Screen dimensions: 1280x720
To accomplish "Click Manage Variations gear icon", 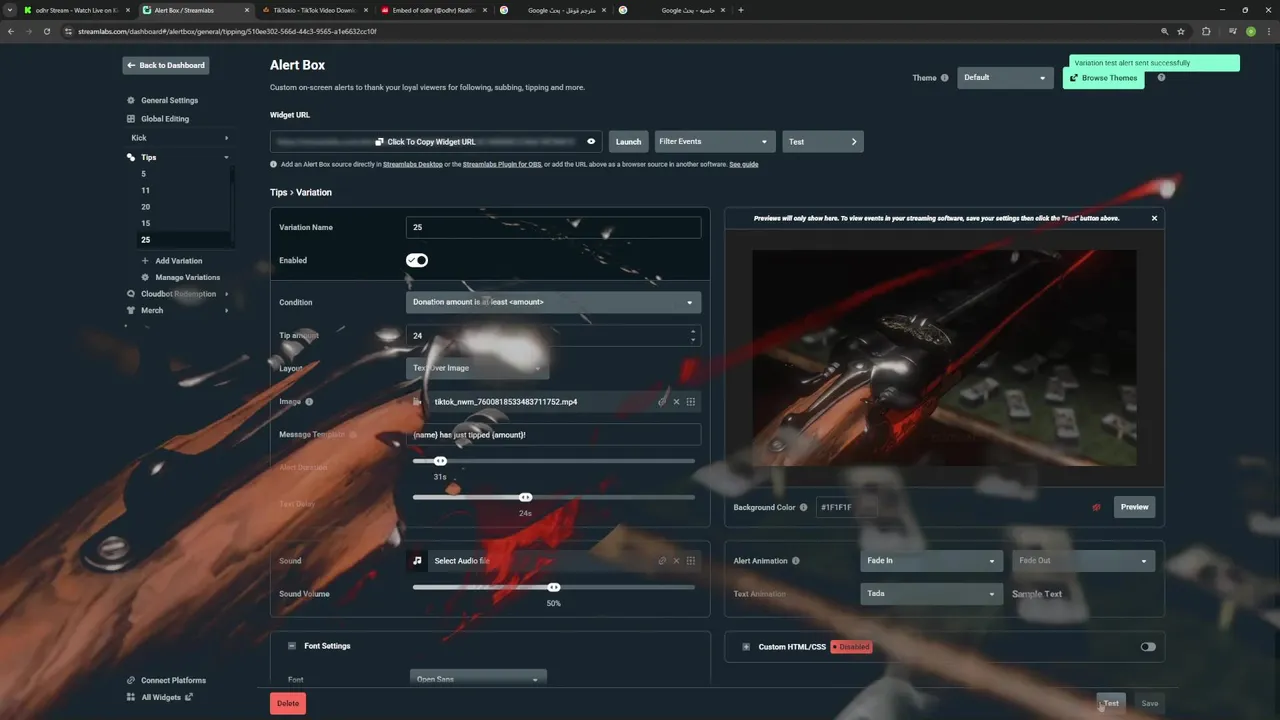I will (x=146, y=277).
